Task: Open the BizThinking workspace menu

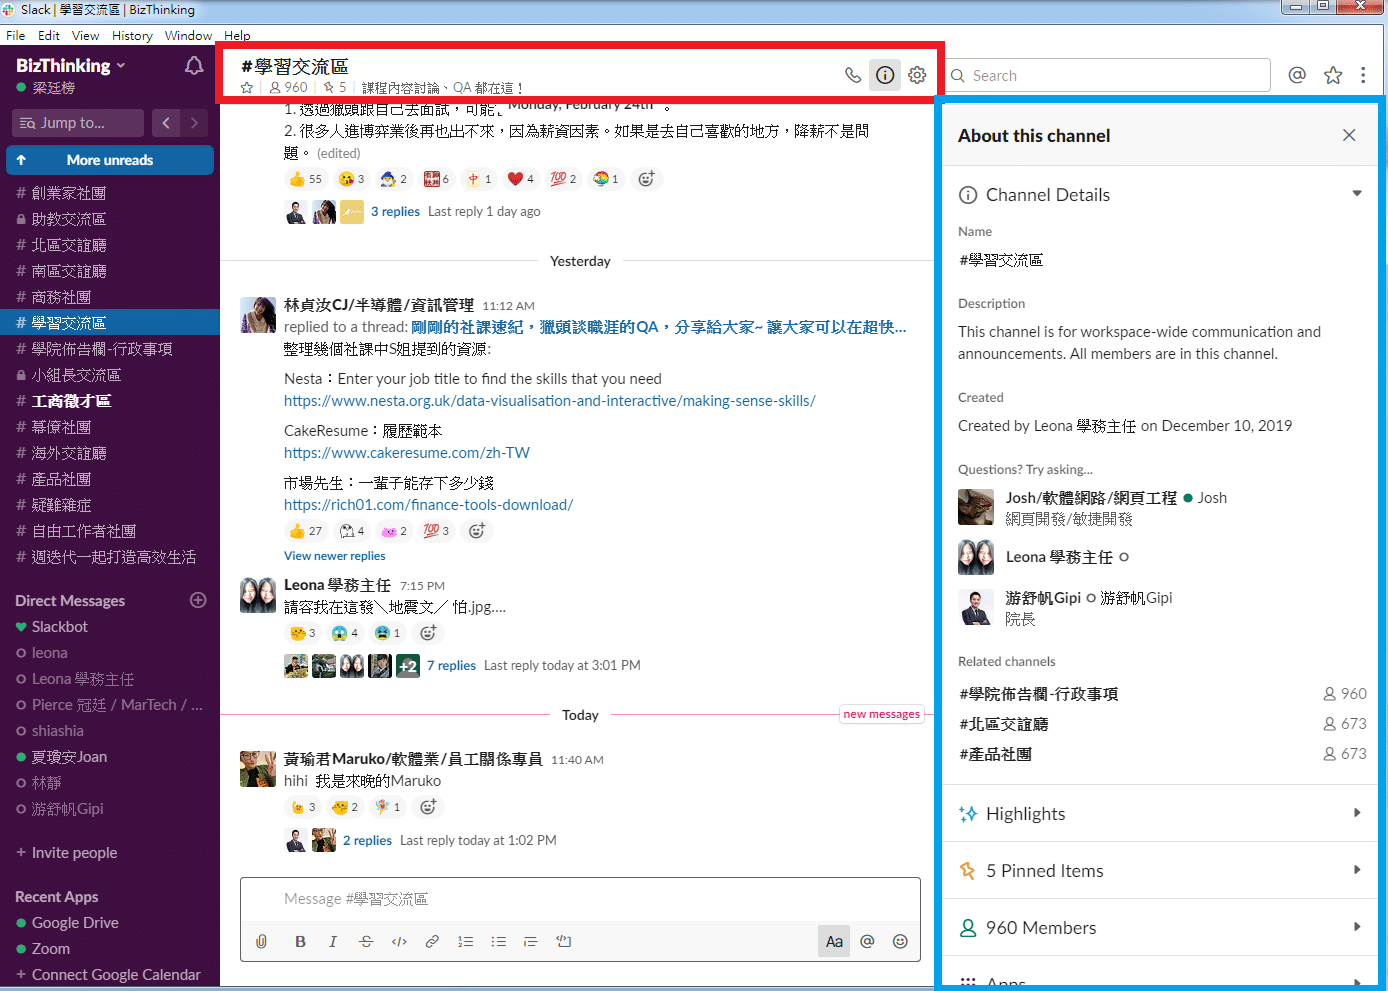Action: coord(69,65)
